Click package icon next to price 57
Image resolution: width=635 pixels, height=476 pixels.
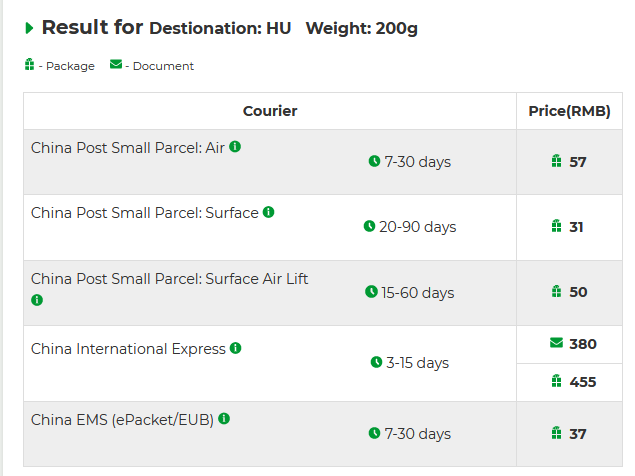pos(556,161)
